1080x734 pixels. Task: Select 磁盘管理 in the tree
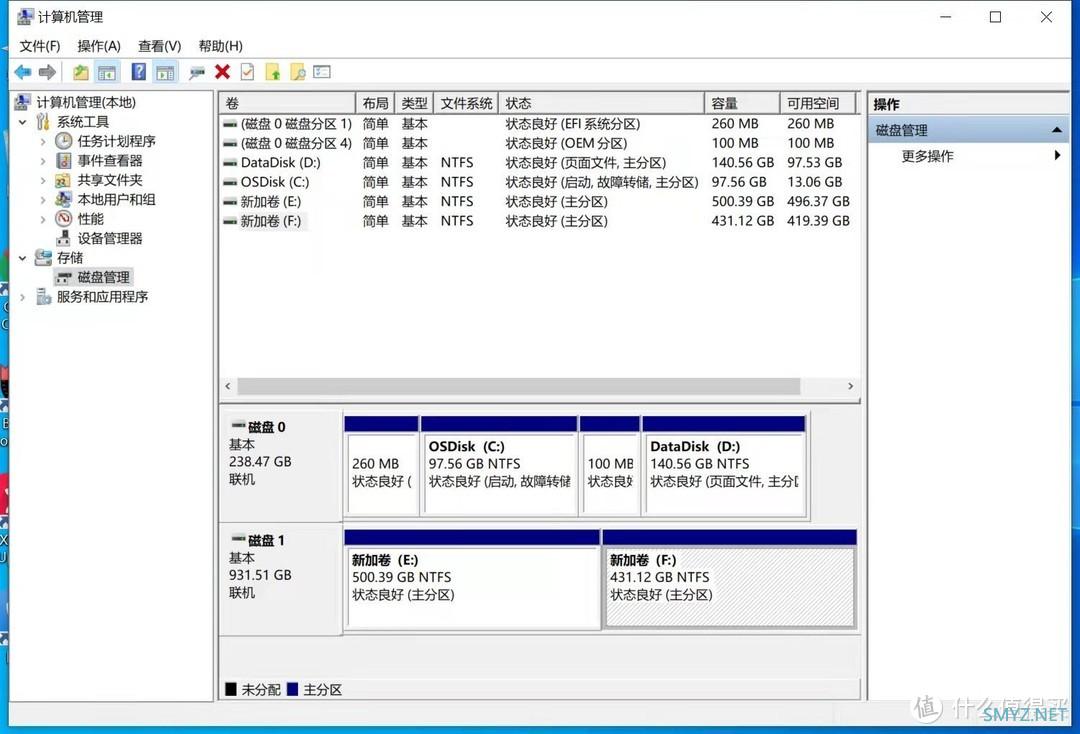click(103, 277)
